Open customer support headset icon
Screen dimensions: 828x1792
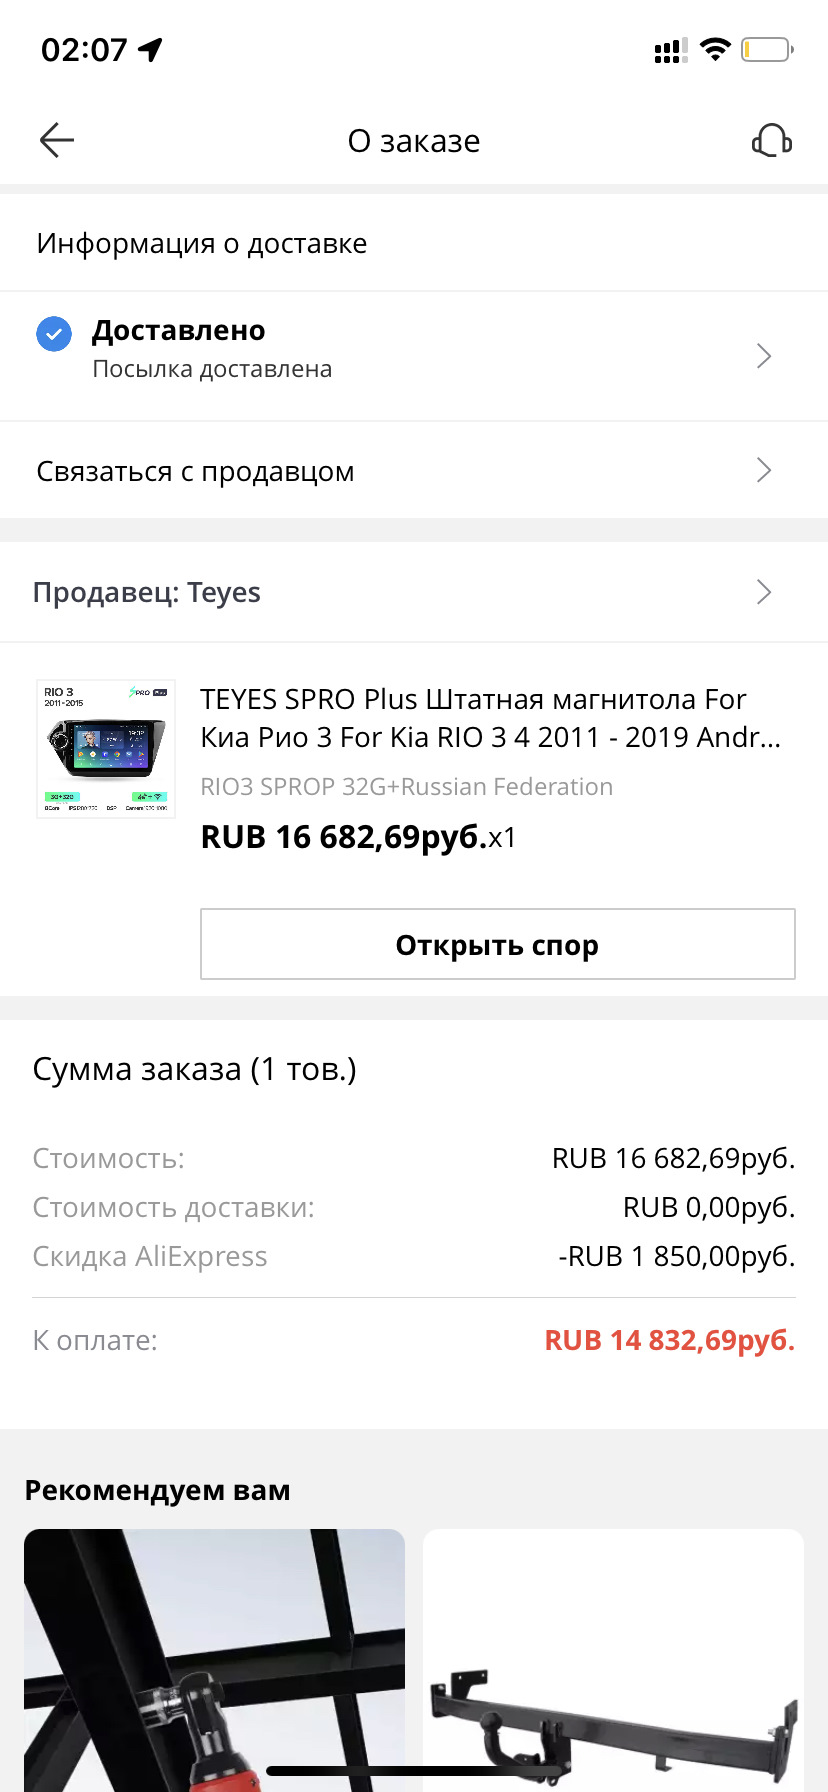click(x=772, y=141)
